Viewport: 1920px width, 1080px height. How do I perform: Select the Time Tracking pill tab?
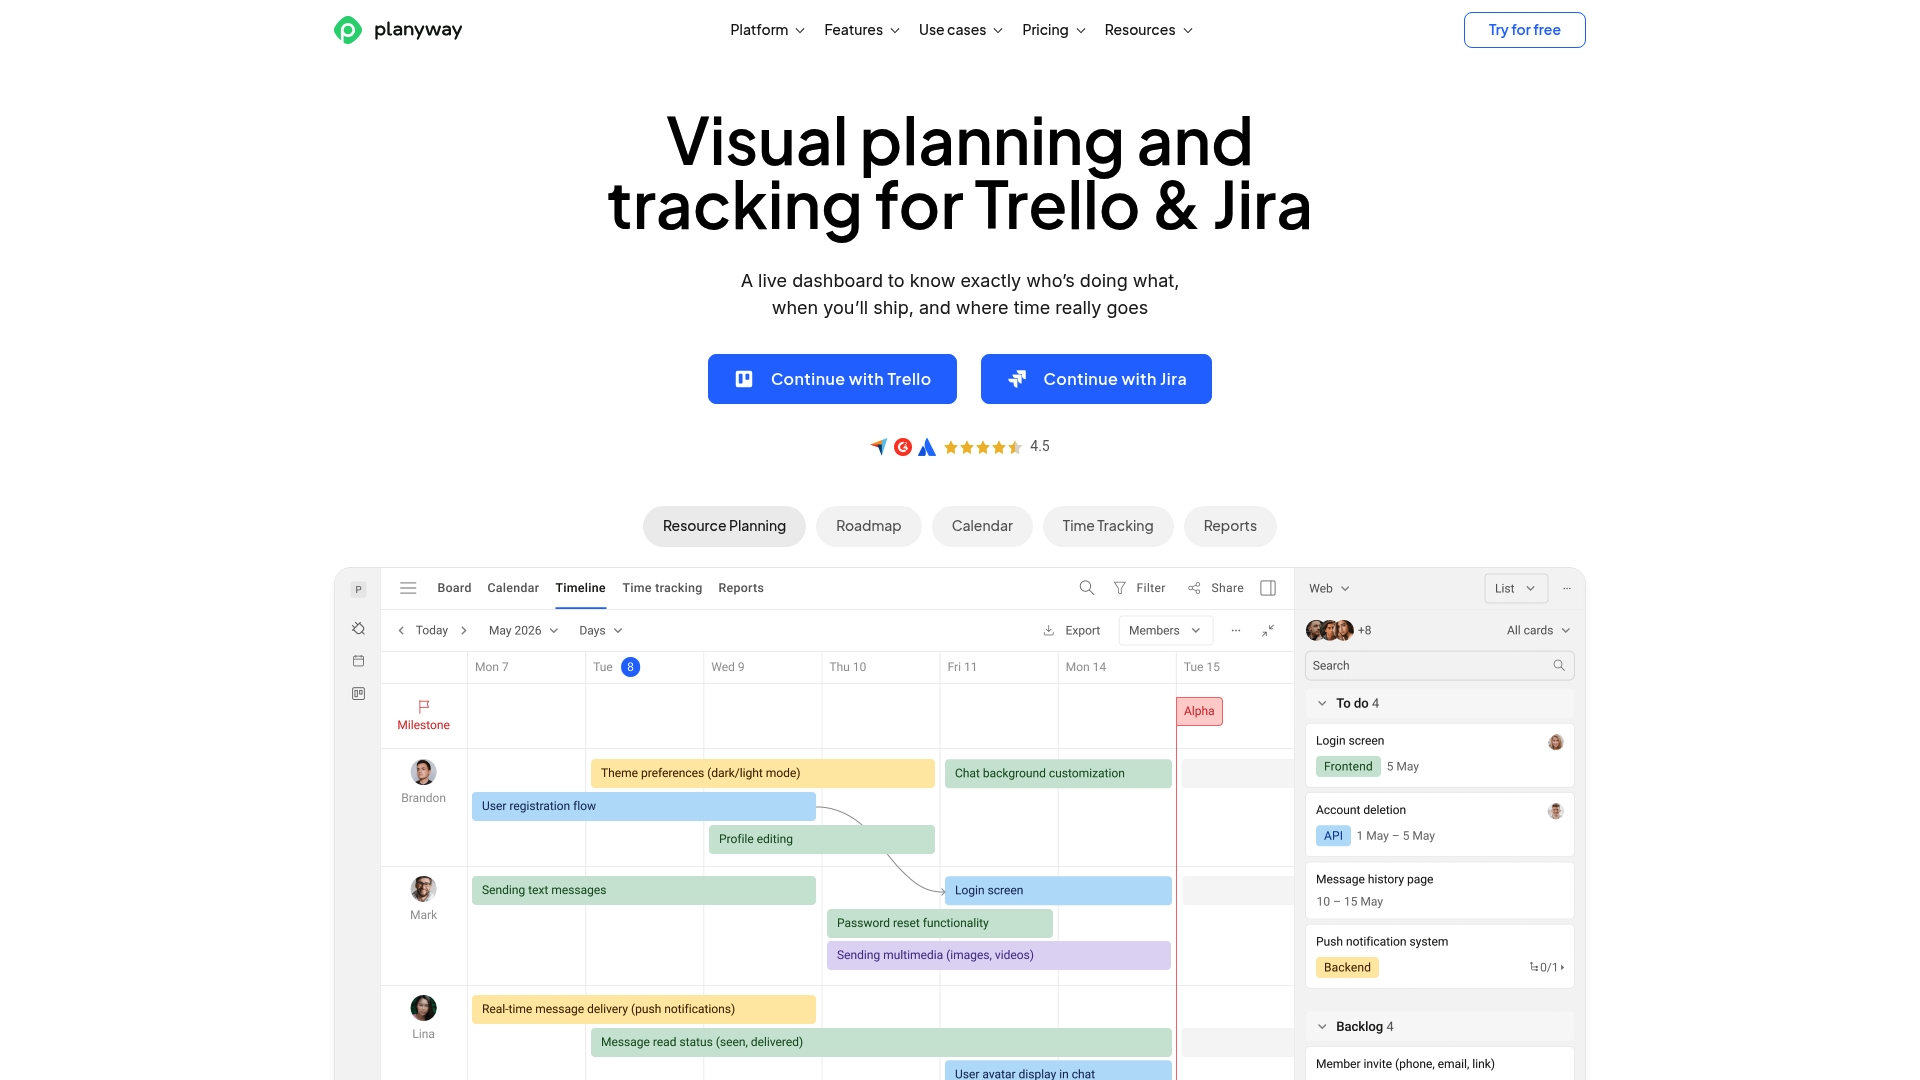1108,527
